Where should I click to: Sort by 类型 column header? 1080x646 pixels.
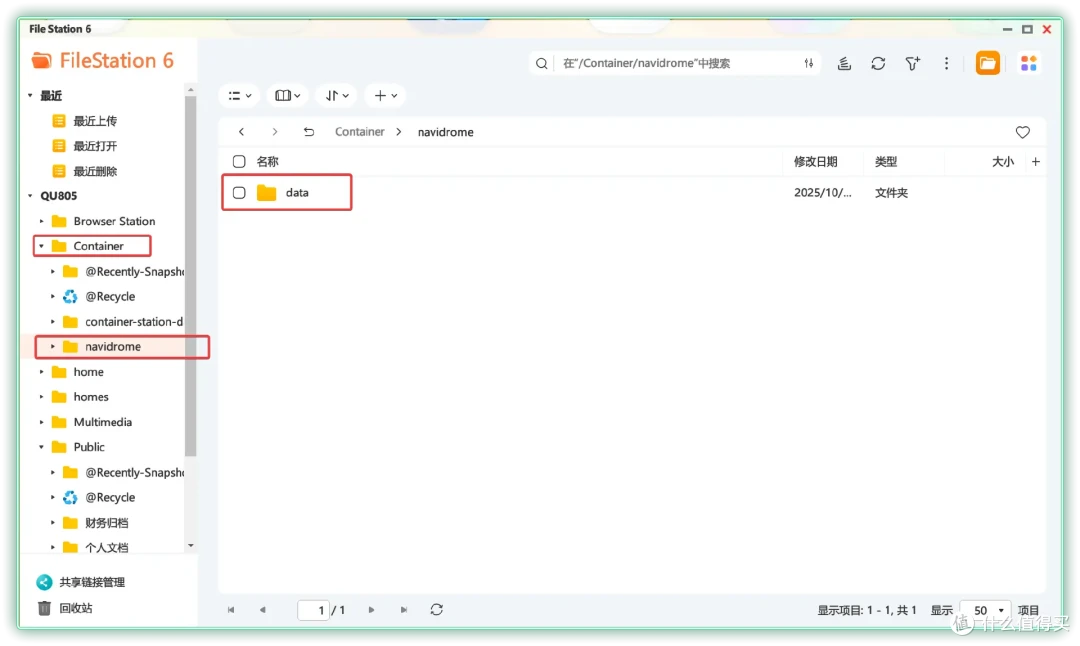pos(886,162)
